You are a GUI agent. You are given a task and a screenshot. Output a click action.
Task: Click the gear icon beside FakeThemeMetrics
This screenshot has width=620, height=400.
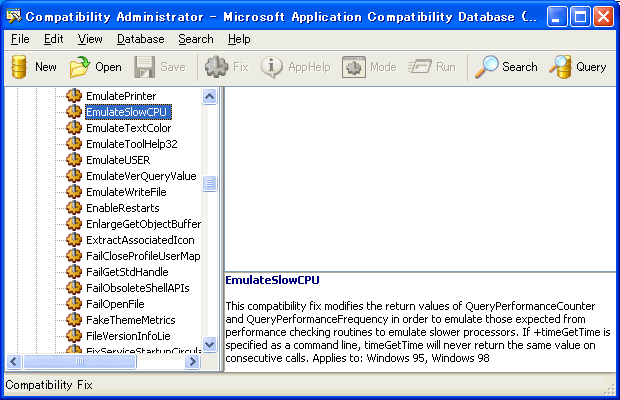(74, 320)
